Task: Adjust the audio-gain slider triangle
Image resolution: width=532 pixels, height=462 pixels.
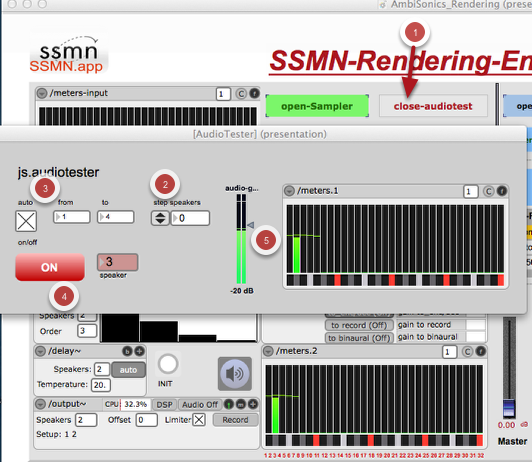Action: click(251, 225)
